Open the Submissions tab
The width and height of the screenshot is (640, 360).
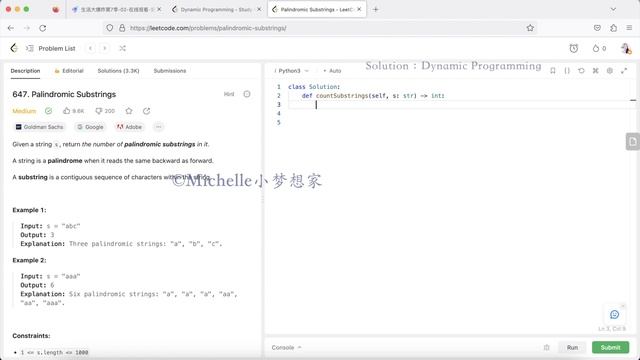click(x=170, y=71)
